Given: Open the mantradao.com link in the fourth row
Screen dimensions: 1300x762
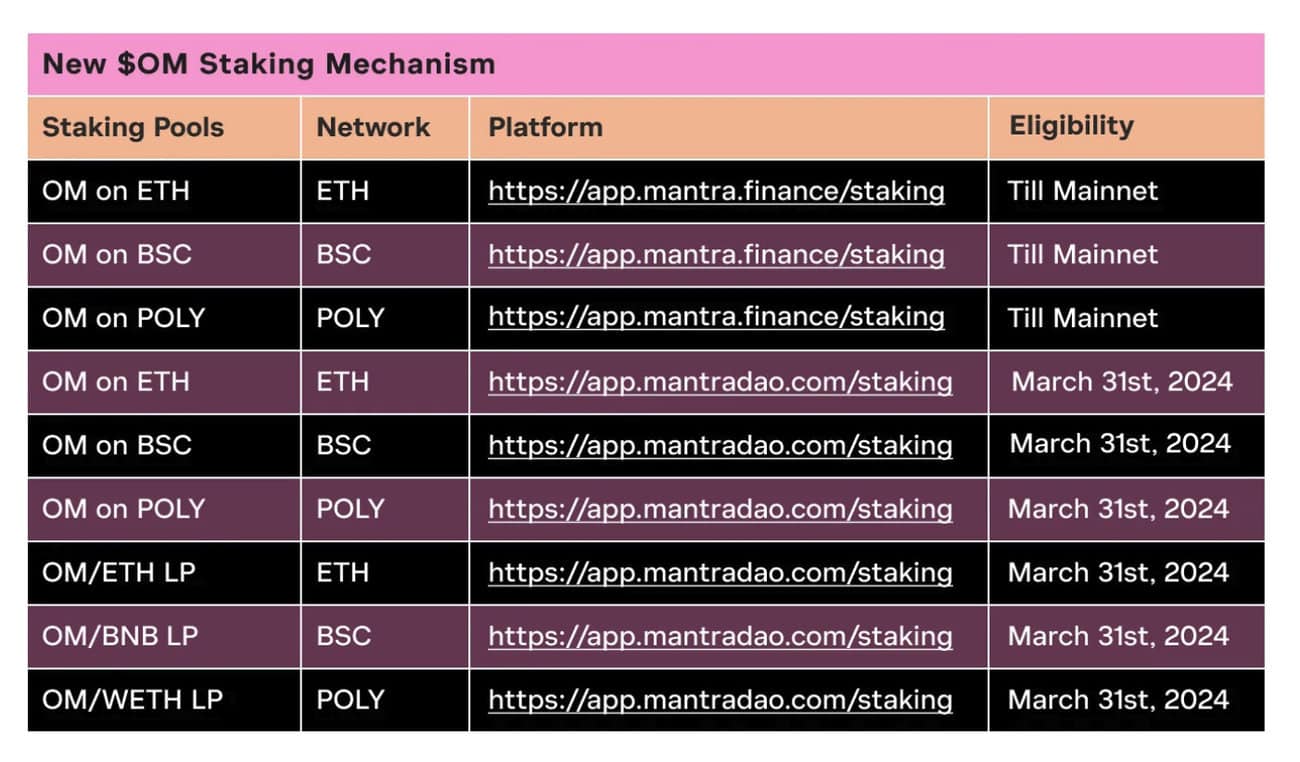Looking at the screenshot, I should [x=720, y=382].
